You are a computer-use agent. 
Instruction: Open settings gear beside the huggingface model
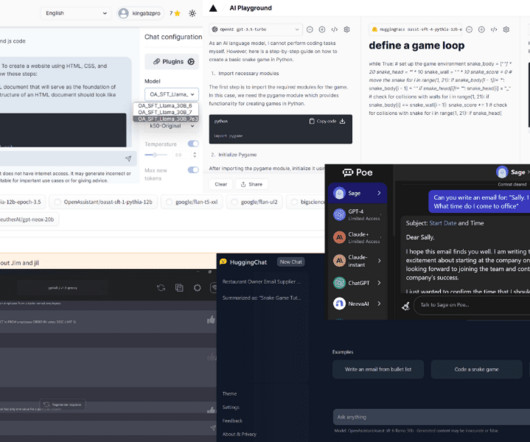point(506,30)
